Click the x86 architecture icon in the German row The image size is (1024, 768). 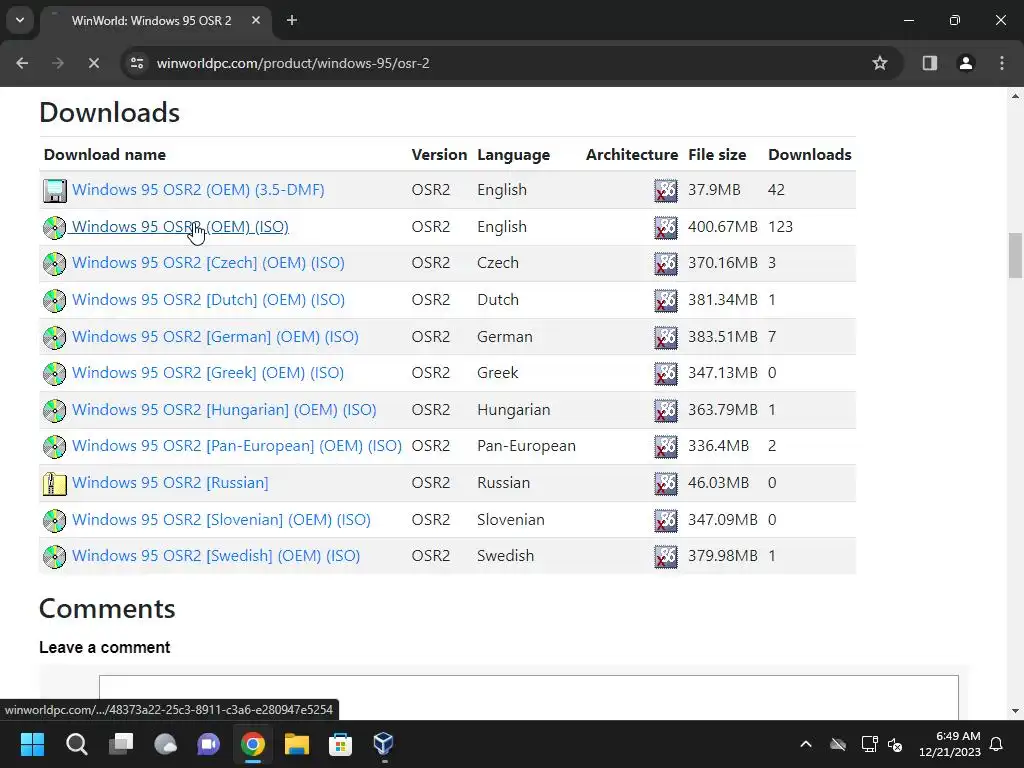tap(666, 337)
